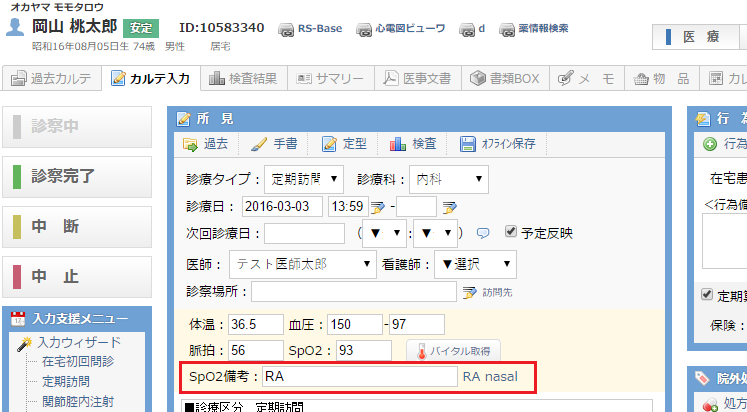Click the 院外処方 tag icon

pos(702,378)
